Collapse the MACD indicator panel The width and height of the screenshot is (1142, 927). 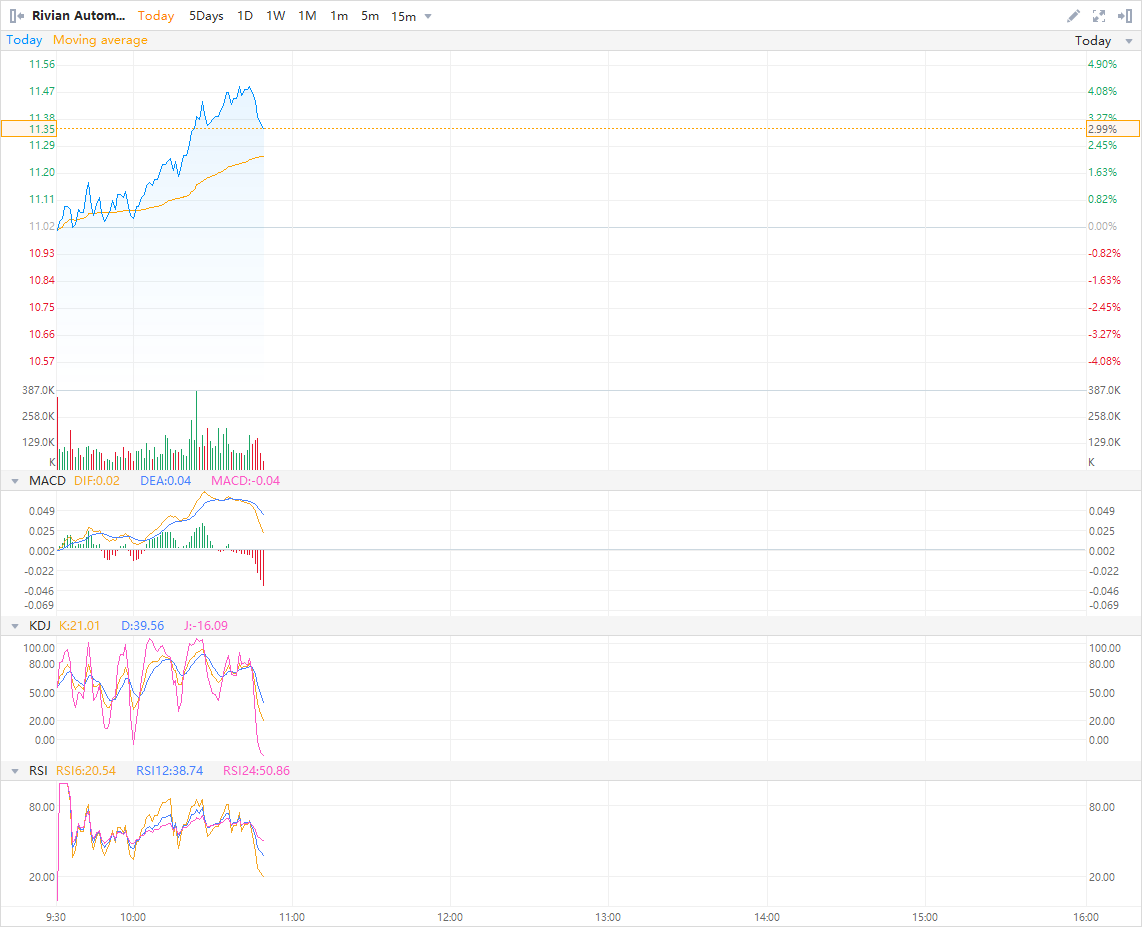[15, 481]
